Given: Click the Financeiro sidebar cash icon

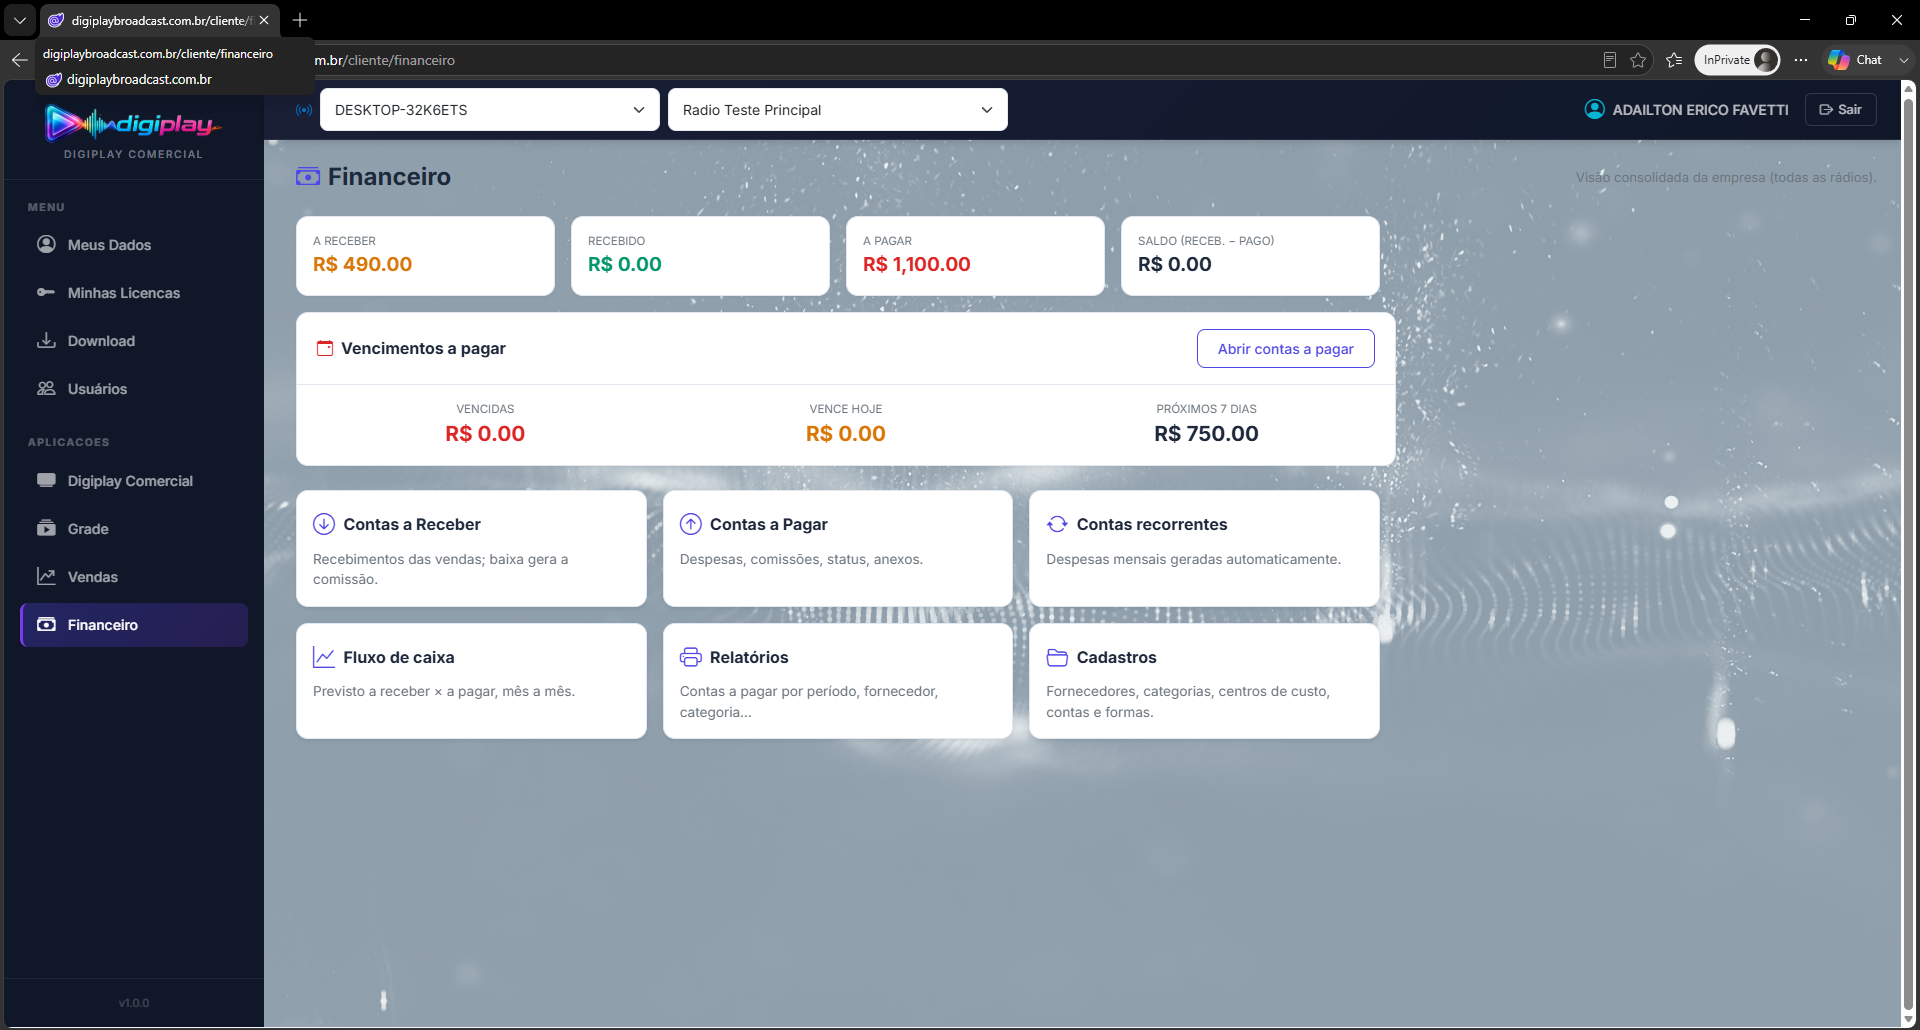Looking at the screenshot, I should [46, 624].
